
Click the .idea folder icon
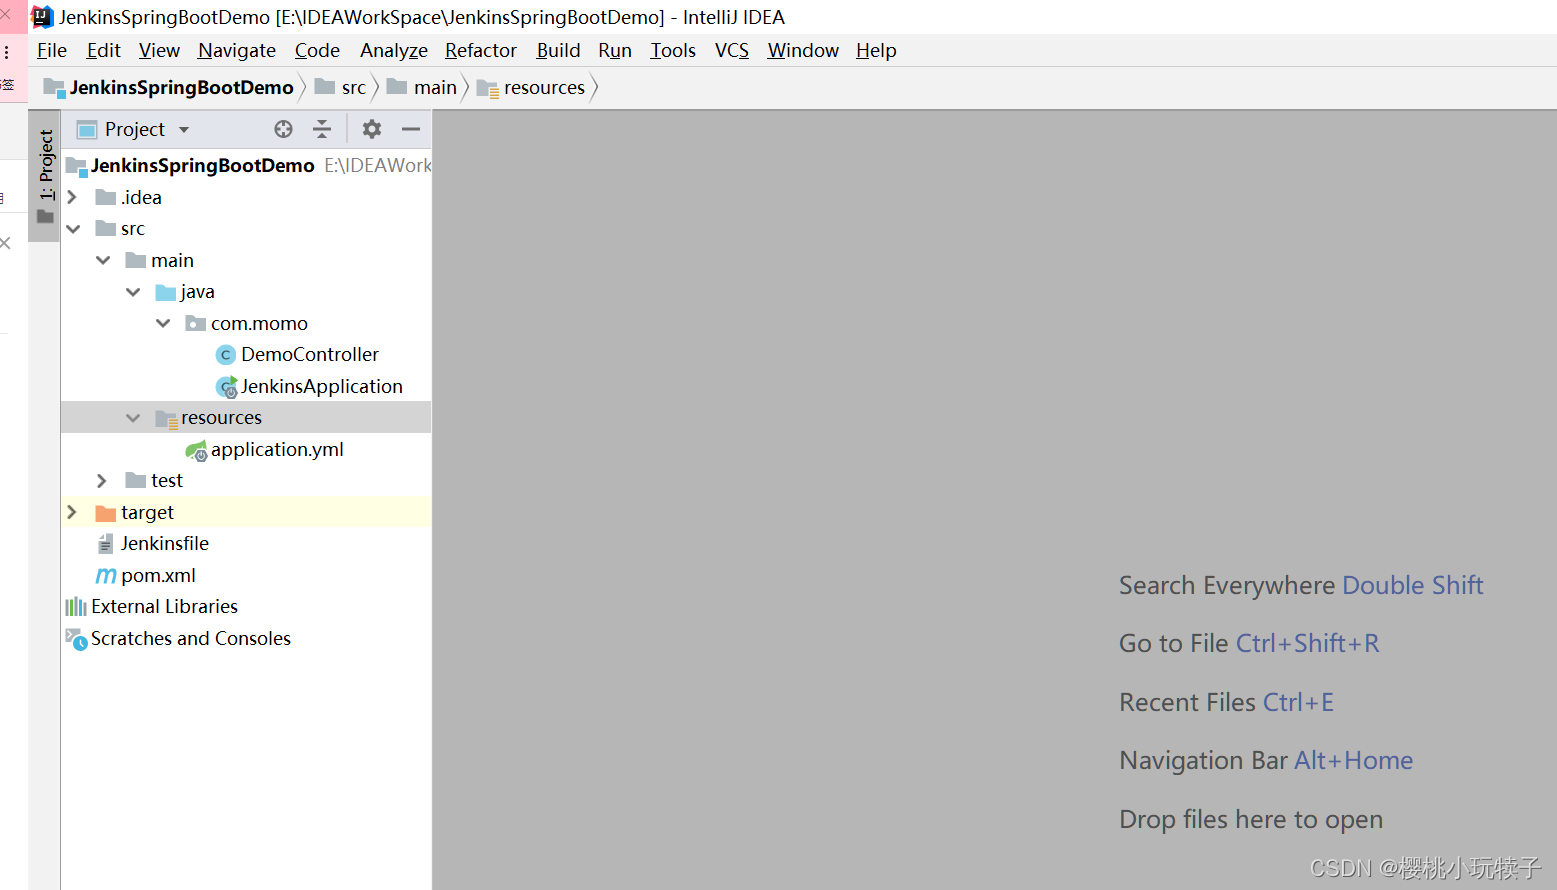[106, 197]
